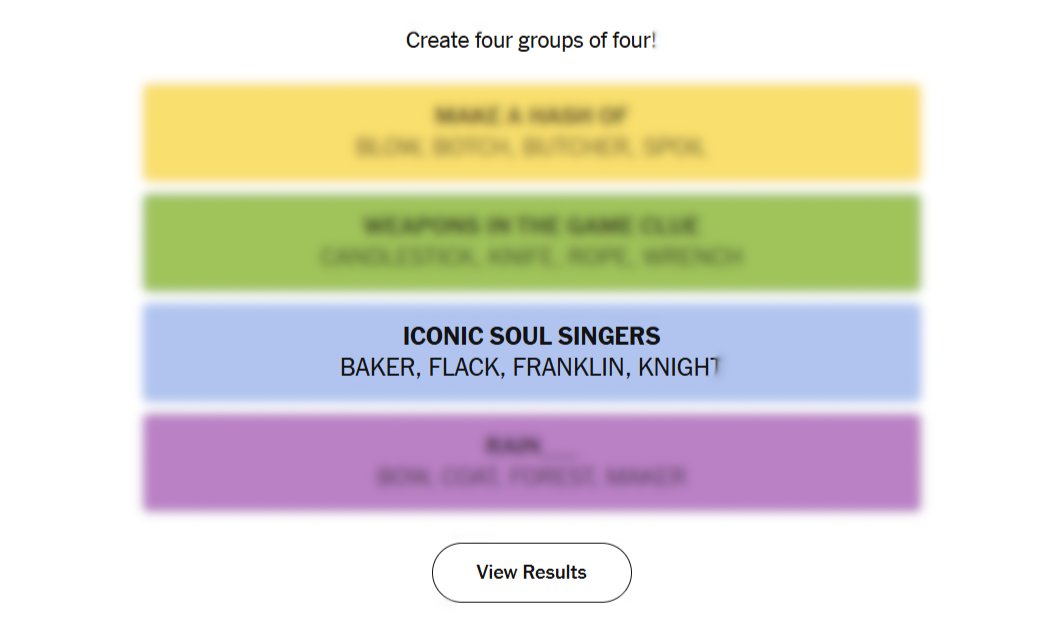Click the word WRENCH in green group
This screenshot has height=619, width=1062.
click(x=692, y=258)
